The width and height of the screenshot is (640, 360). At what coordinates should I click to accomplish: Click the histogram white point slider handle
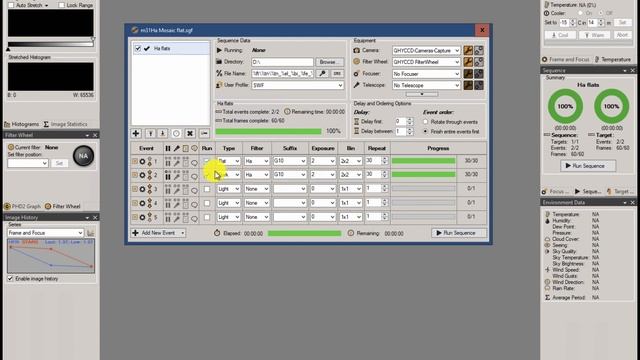pyautogui.click(x=93, y=40)
